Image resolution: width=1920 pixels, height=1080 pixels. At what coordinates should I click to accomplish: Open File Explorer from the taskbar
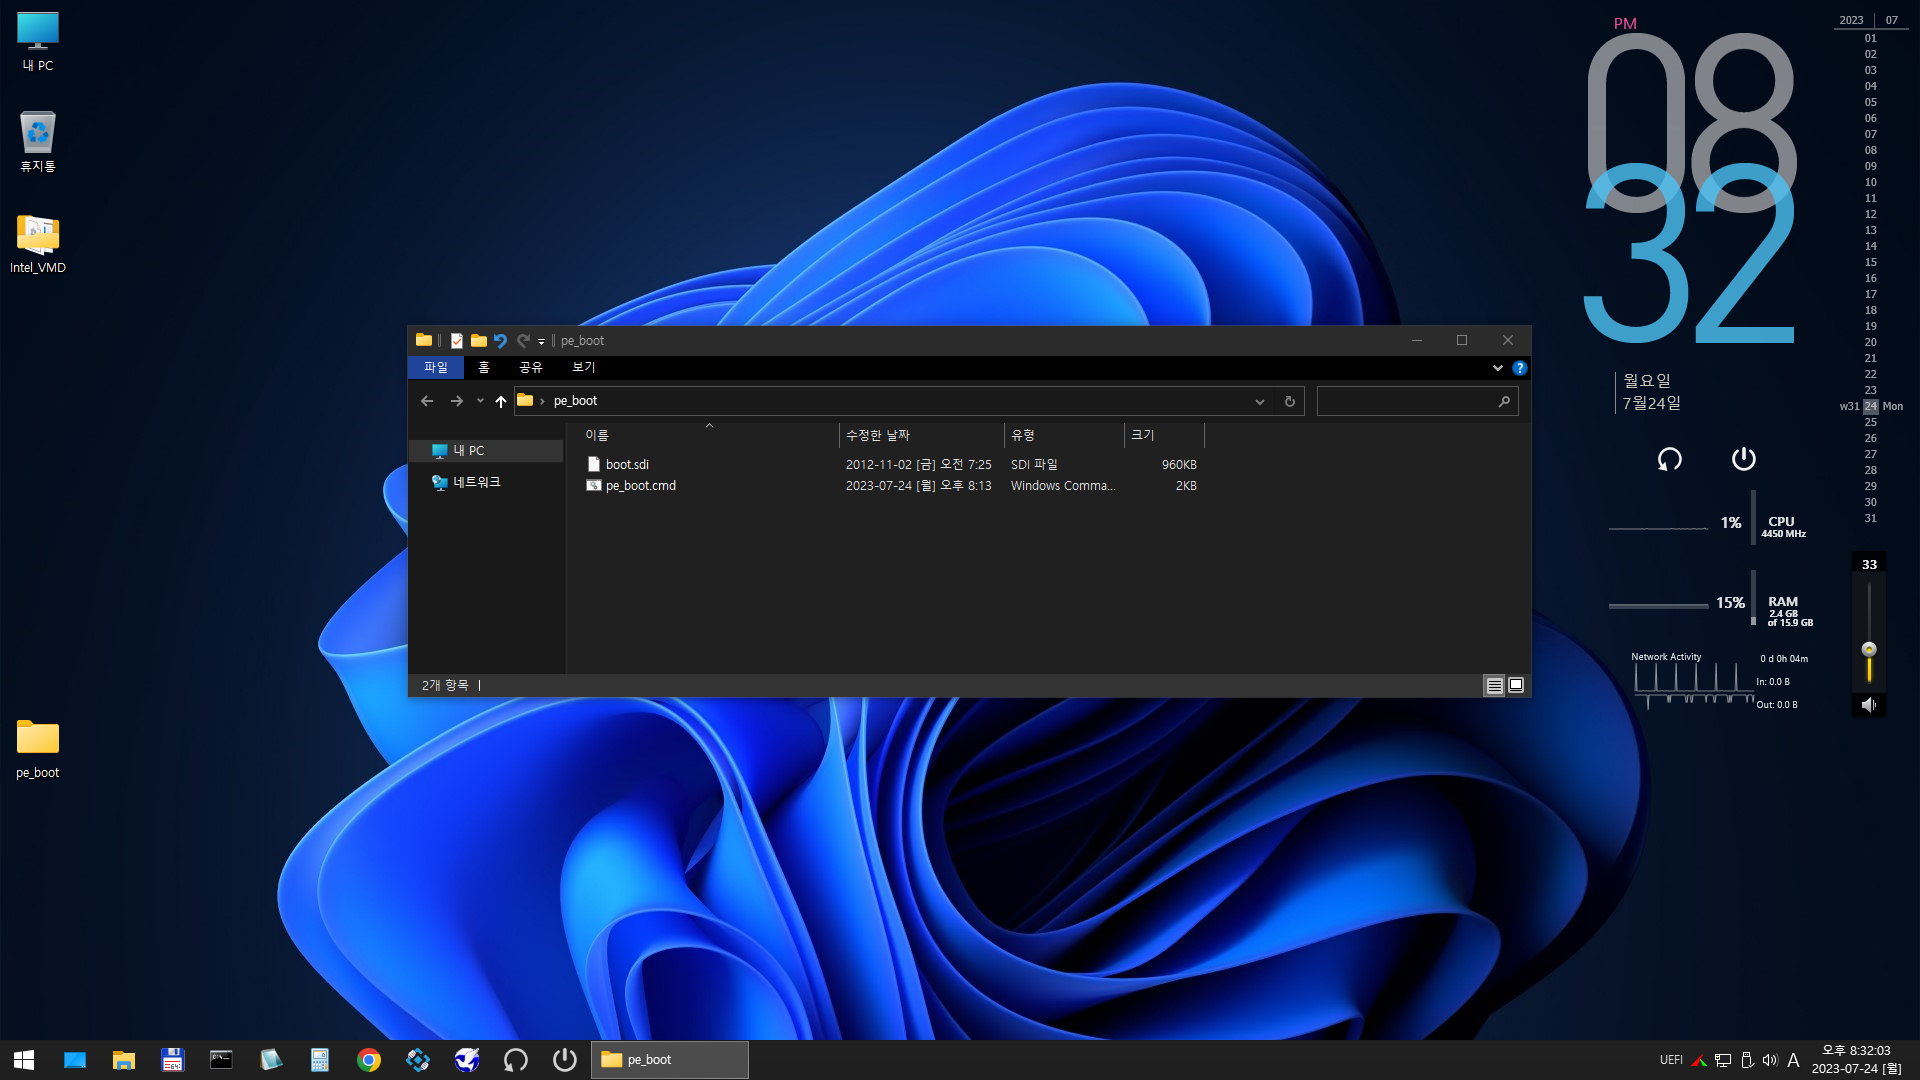124,1060
